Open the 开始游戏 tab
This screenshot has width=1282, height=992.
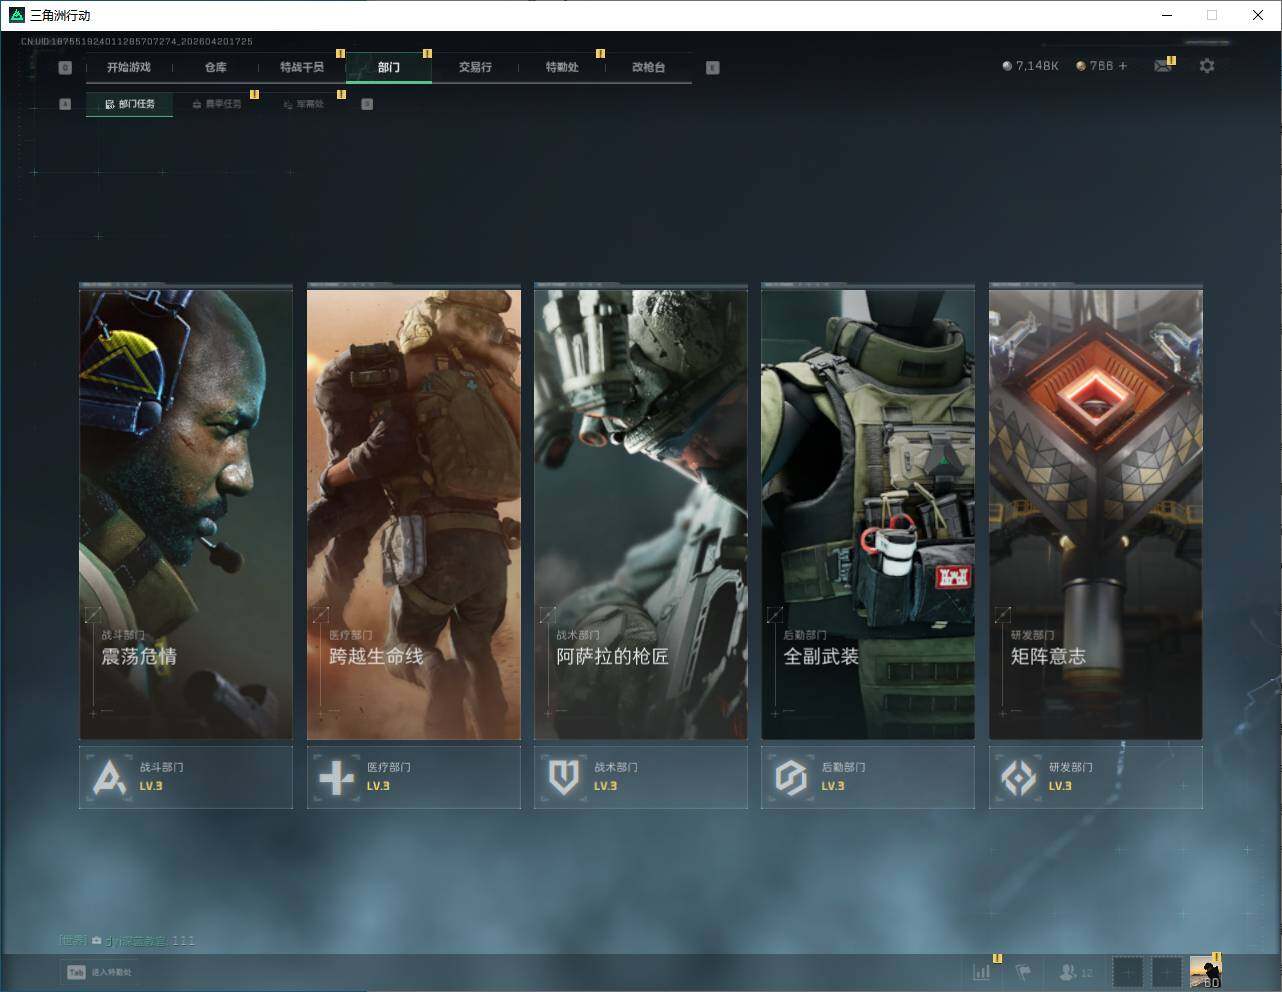tap(129, 67)
